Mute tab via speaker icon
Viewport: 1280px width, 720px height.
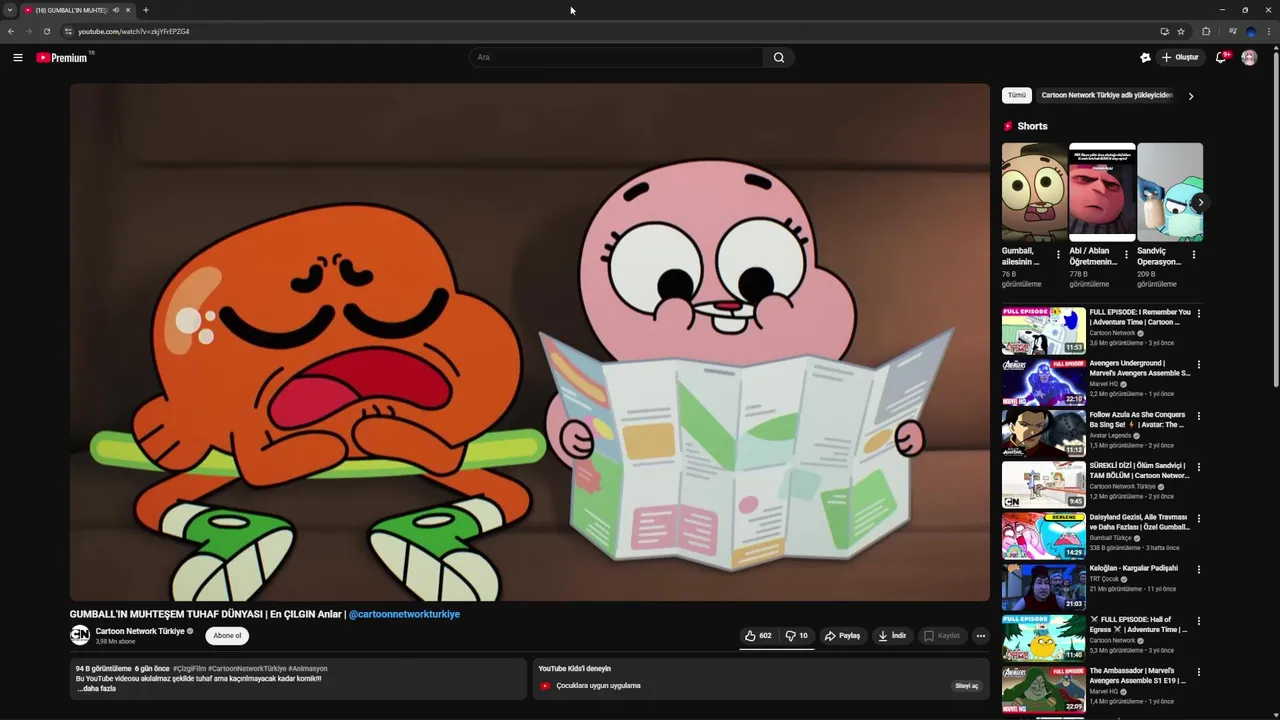click(x=116, y=10)
